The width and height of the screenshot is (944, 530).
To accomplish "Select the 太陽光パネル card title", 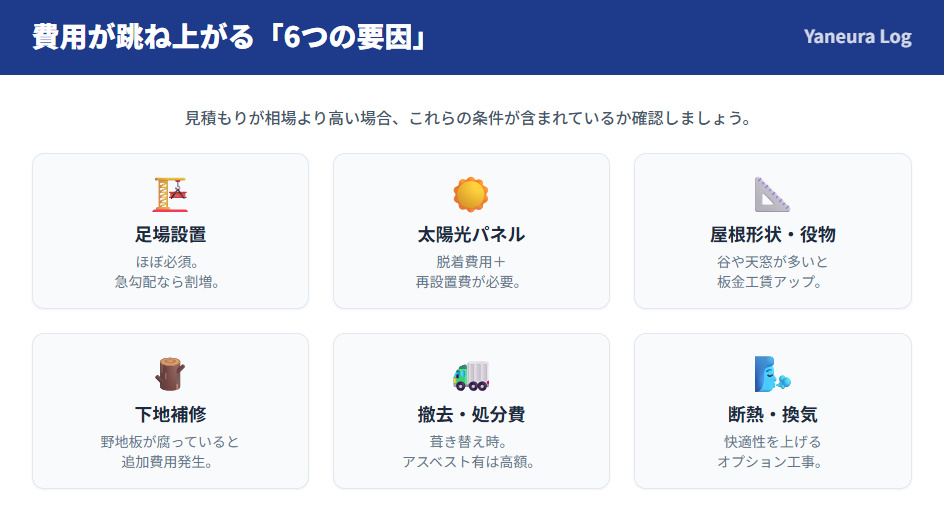I will tap(471, 235).
